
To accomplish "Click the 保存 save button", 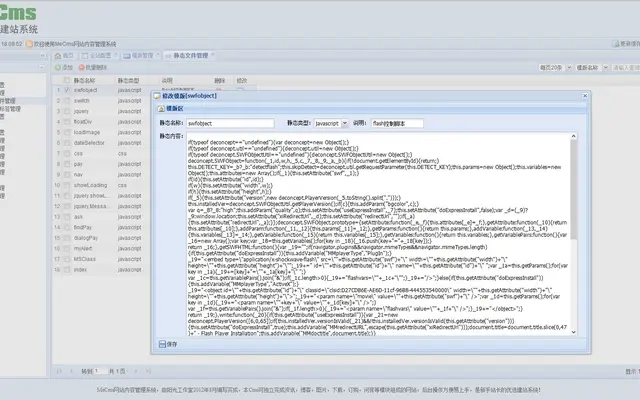I will [x=168, y=344].
